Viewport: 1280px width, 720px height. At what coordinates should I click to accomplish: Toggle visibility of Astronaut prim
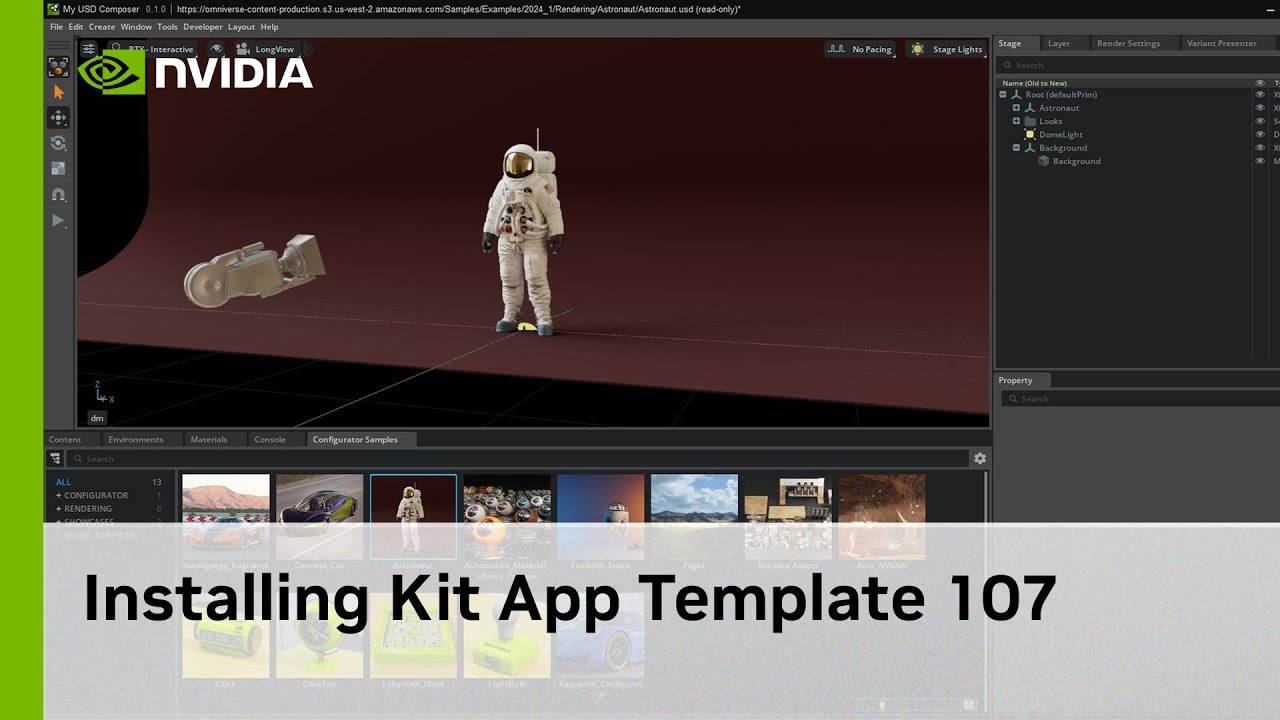1260,108
